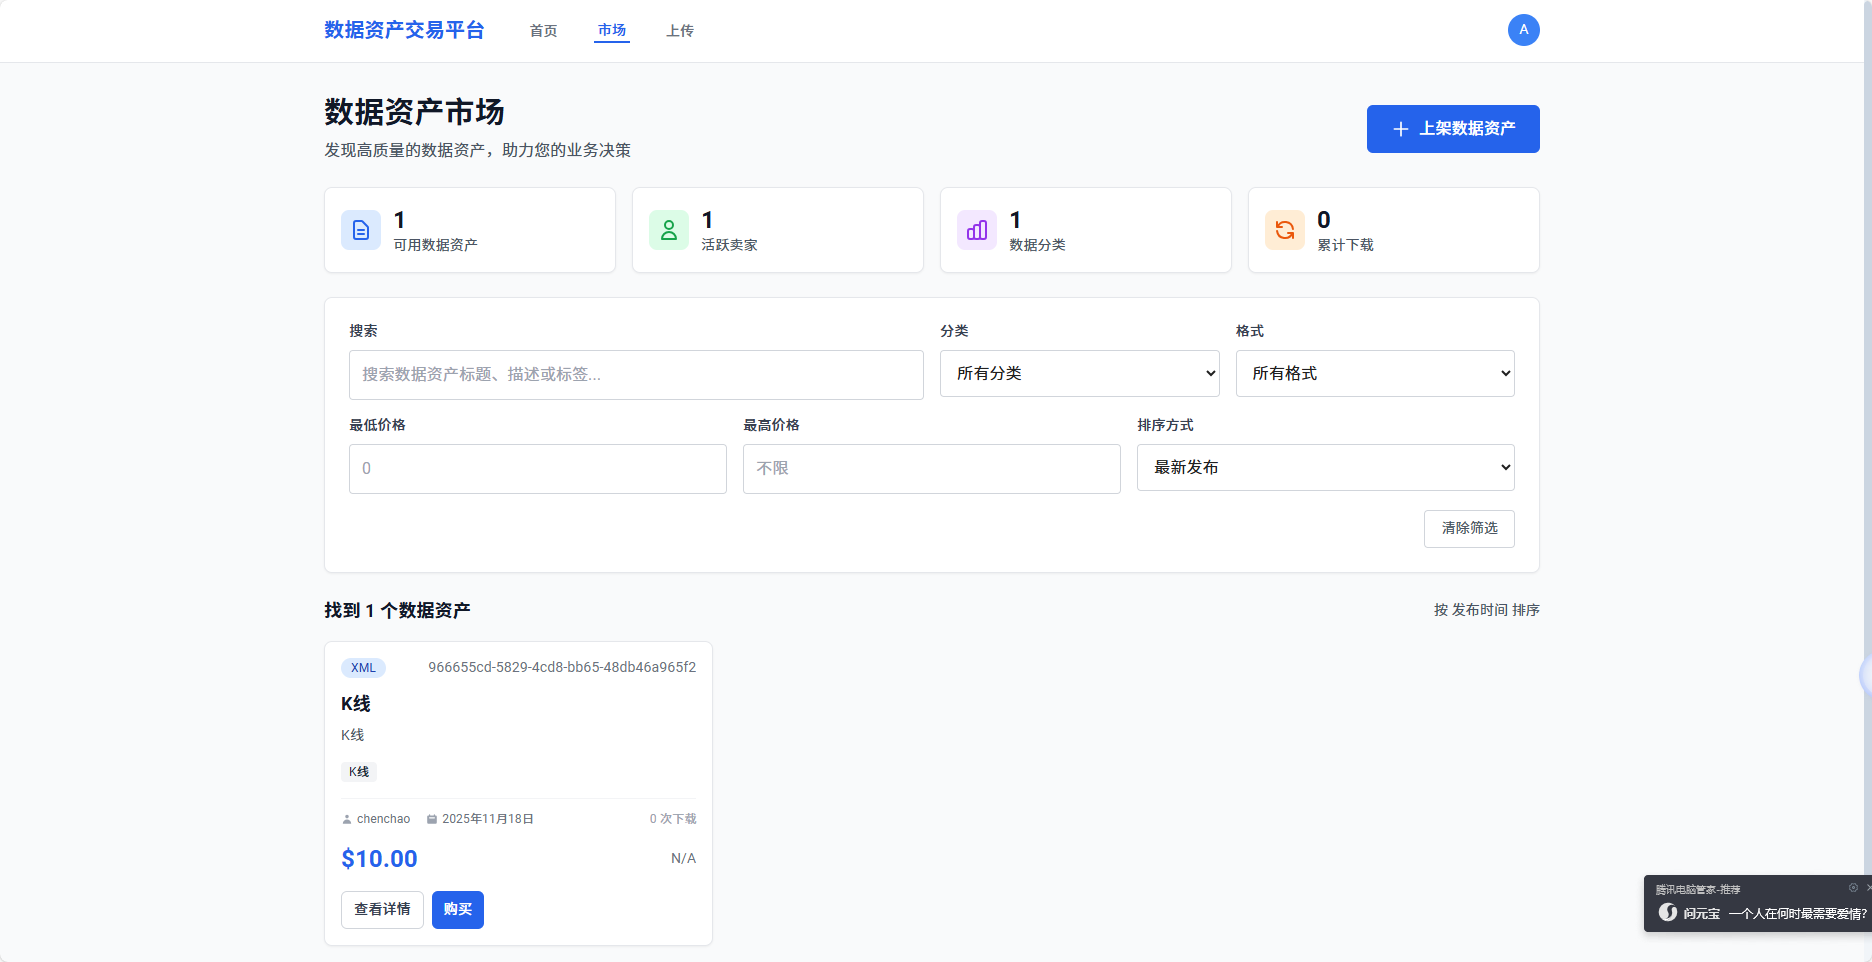Screen dimensions: 1872x962
Task: Expand the 所有分类 category dropdown
Action: click(x=1079, y=373)
